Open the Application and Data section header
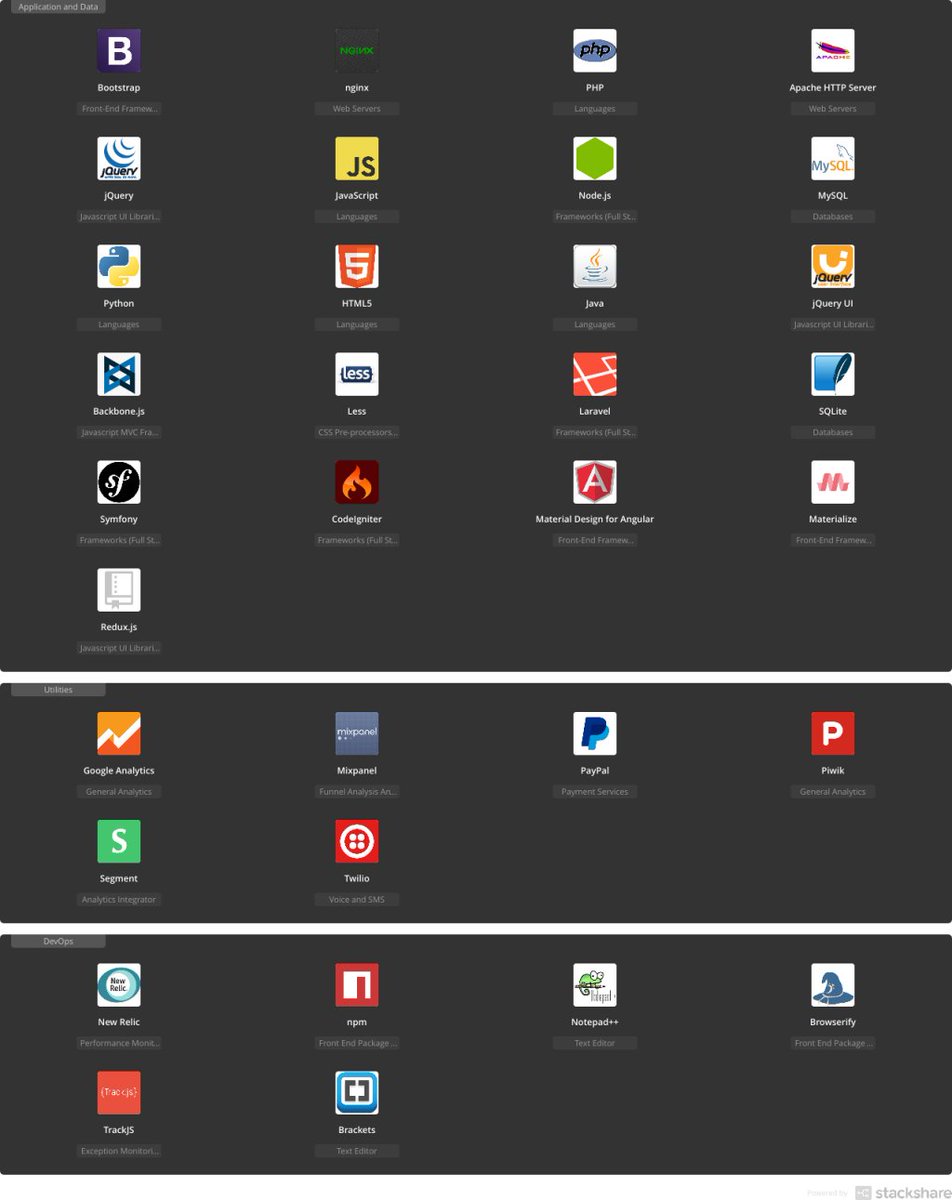Image resolution: width=952 pixels, height=1200 pixels. (58, 7)
